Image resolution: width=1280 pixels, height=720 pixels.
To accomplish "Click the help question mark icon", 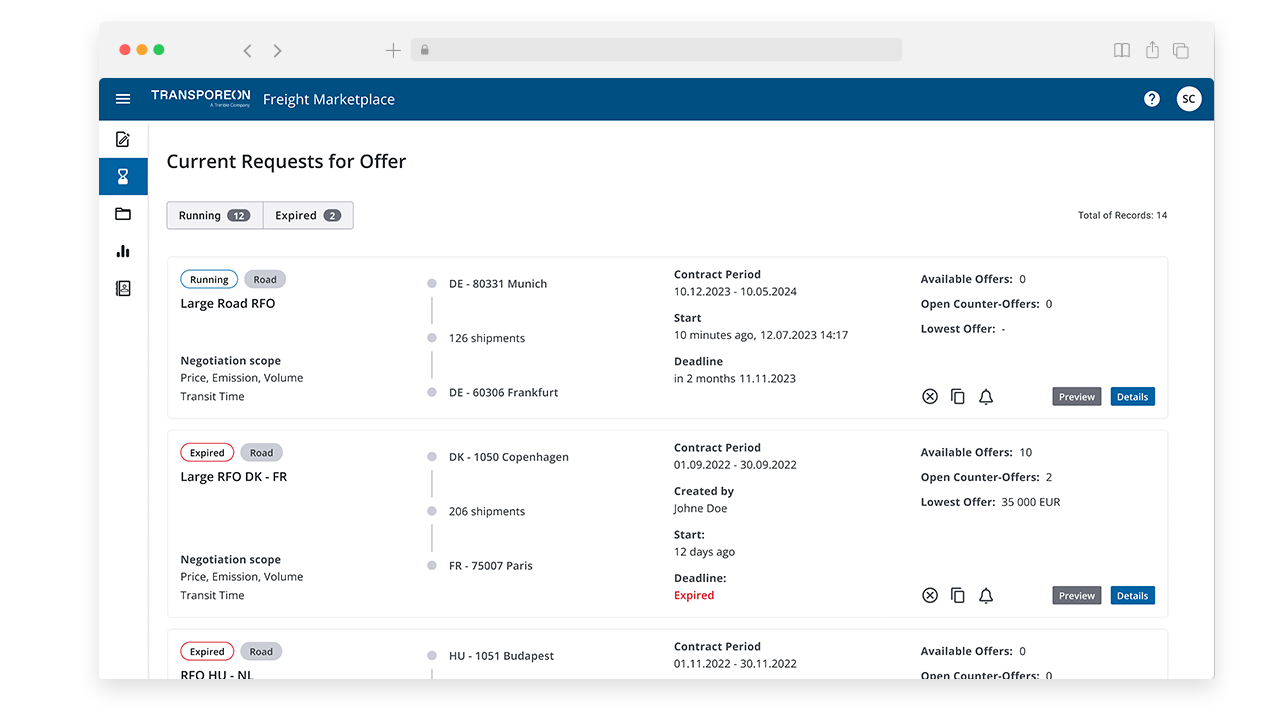I will 1151,99.
